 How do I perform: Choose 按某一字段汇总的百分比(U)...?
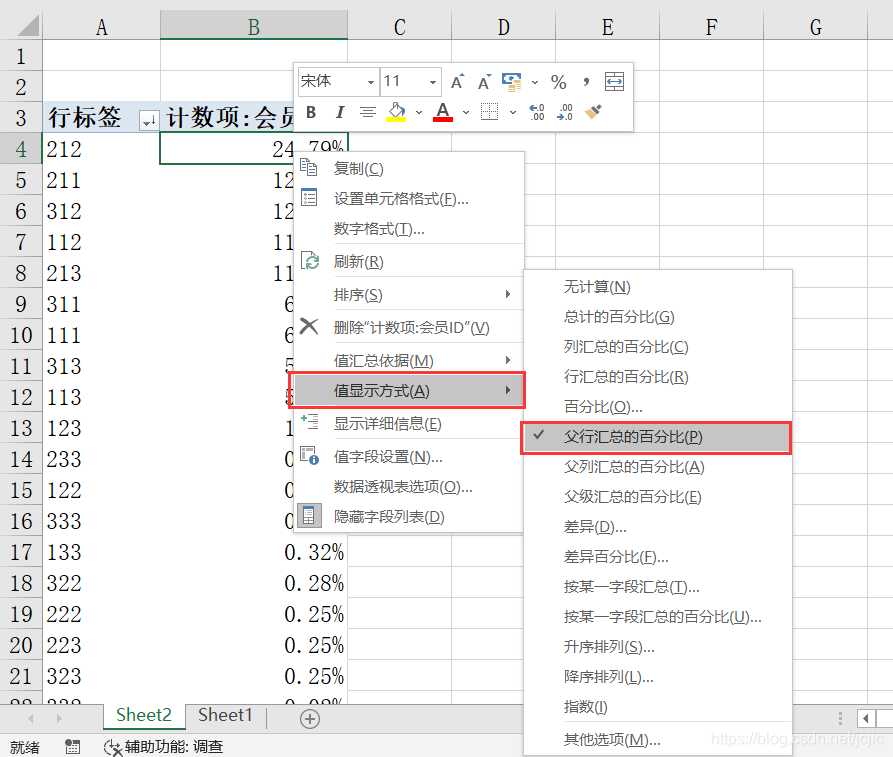click(x=657, y=617)
